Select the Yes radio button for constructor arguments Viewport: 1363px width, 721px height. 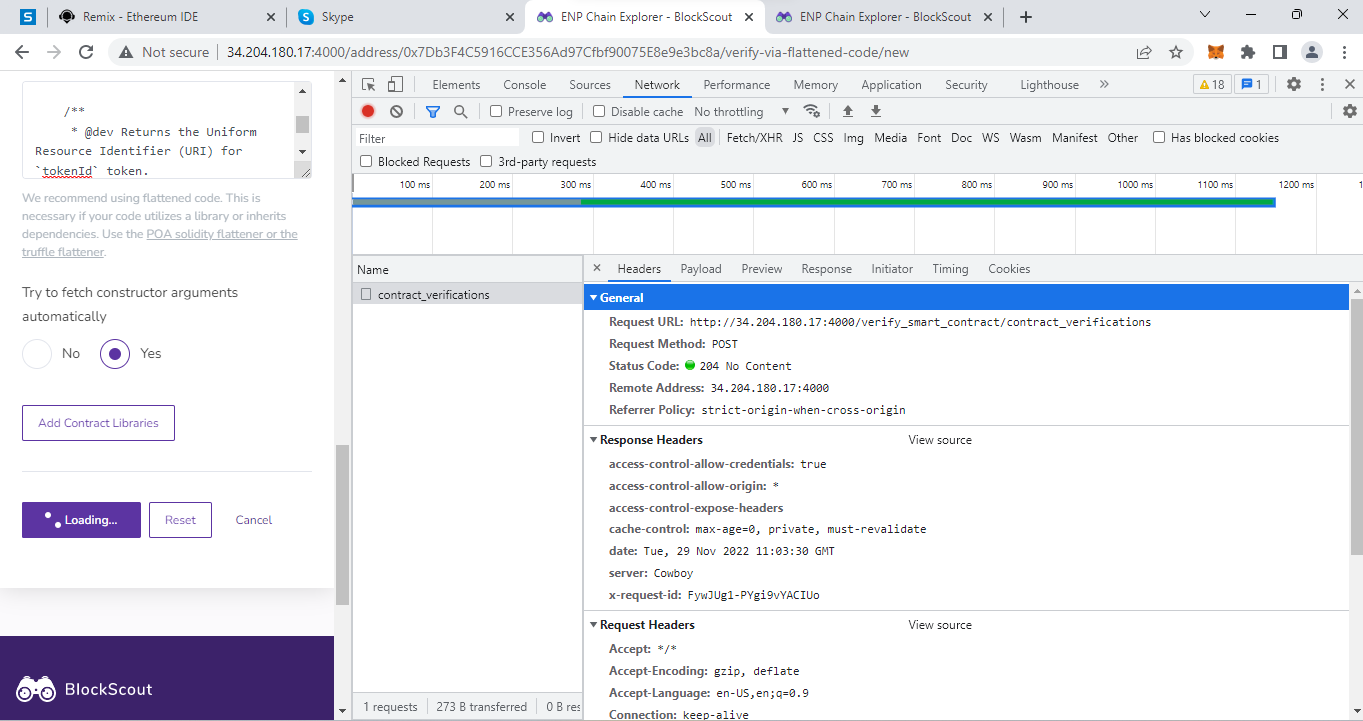113,353
